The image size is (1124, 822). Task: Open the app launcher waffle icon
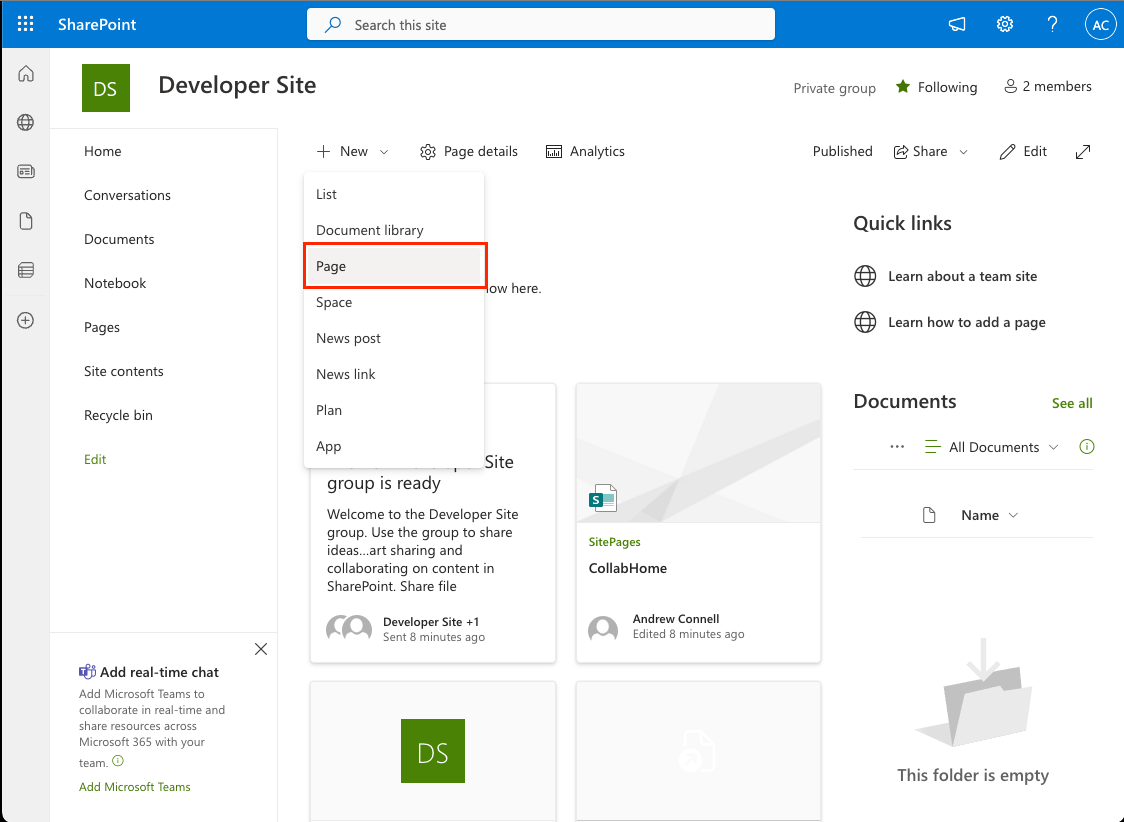[x=26, y=24]
